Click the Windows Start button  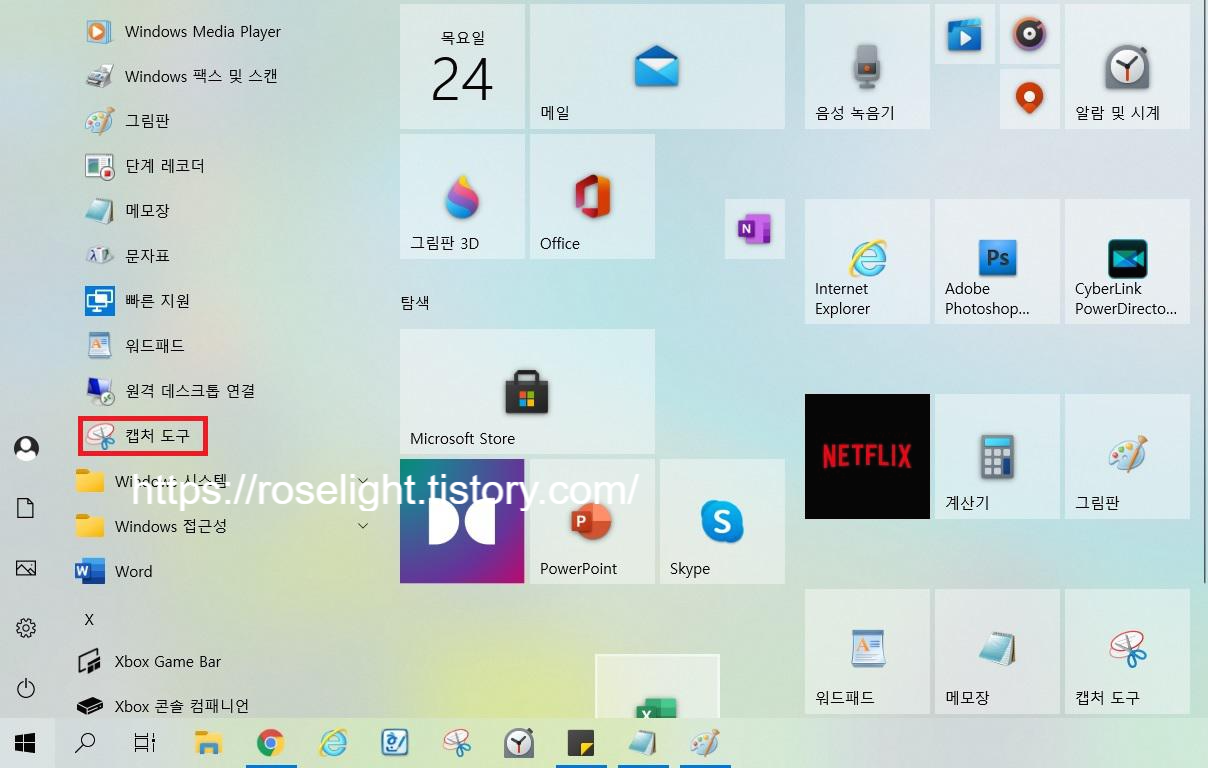click(x=26, y=743)
